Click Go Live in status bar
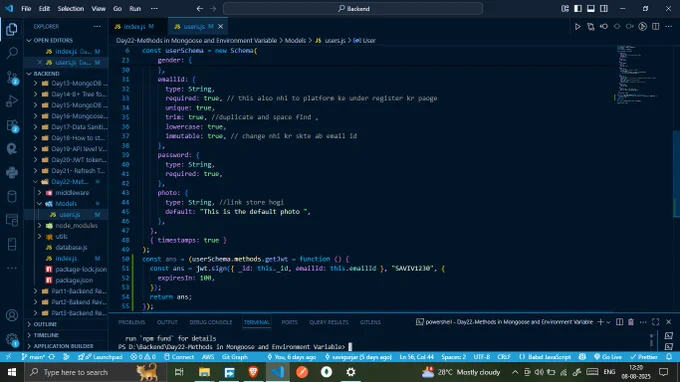The image size is (680, 382). [608, 357]
